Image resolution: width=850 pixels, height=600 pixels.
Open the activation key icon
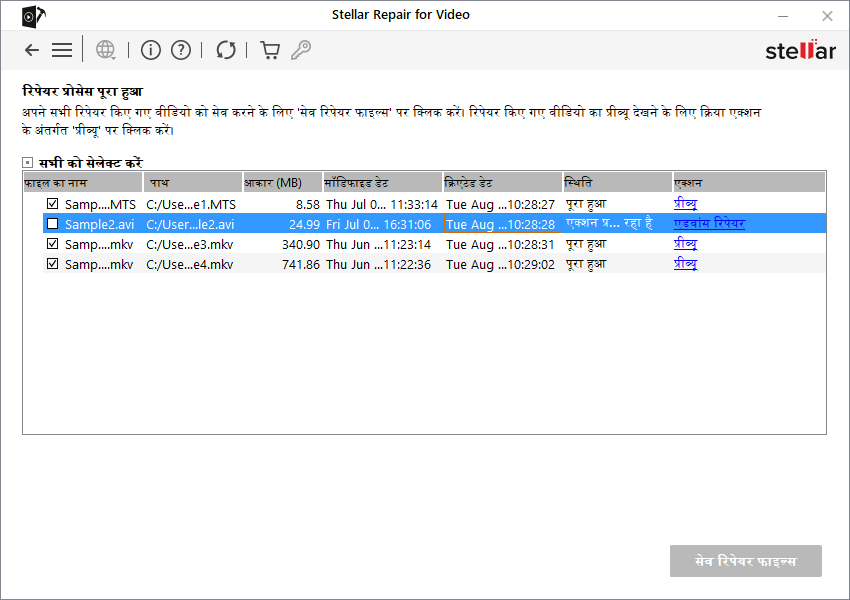[301, 50]
